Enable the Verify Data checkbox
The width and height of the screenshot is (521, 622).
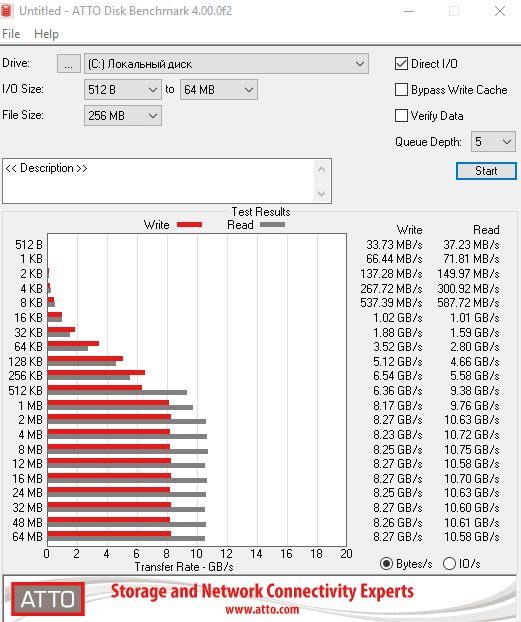401,116
